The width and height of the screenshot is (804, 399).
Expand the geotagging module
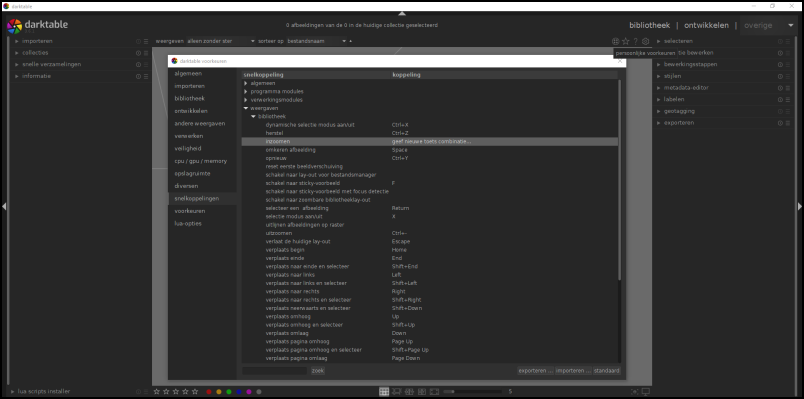659,111
